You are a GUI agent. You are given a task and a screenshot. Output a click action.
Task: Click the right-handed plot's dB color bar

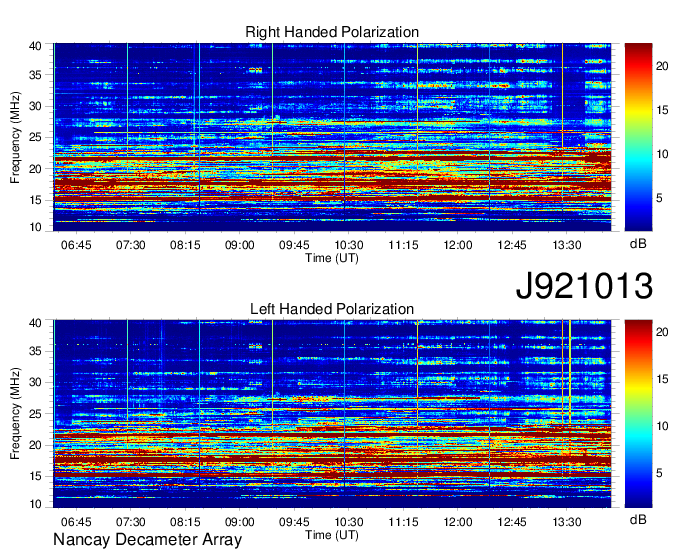[638, 137]
